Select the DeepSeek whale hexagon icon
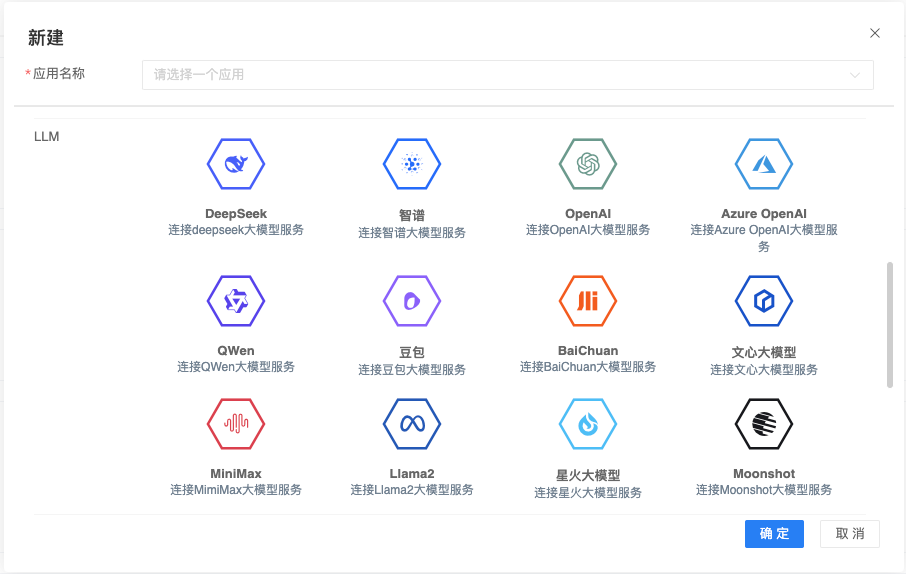This screenshot has width=906, height=574. tap(236, 164)
